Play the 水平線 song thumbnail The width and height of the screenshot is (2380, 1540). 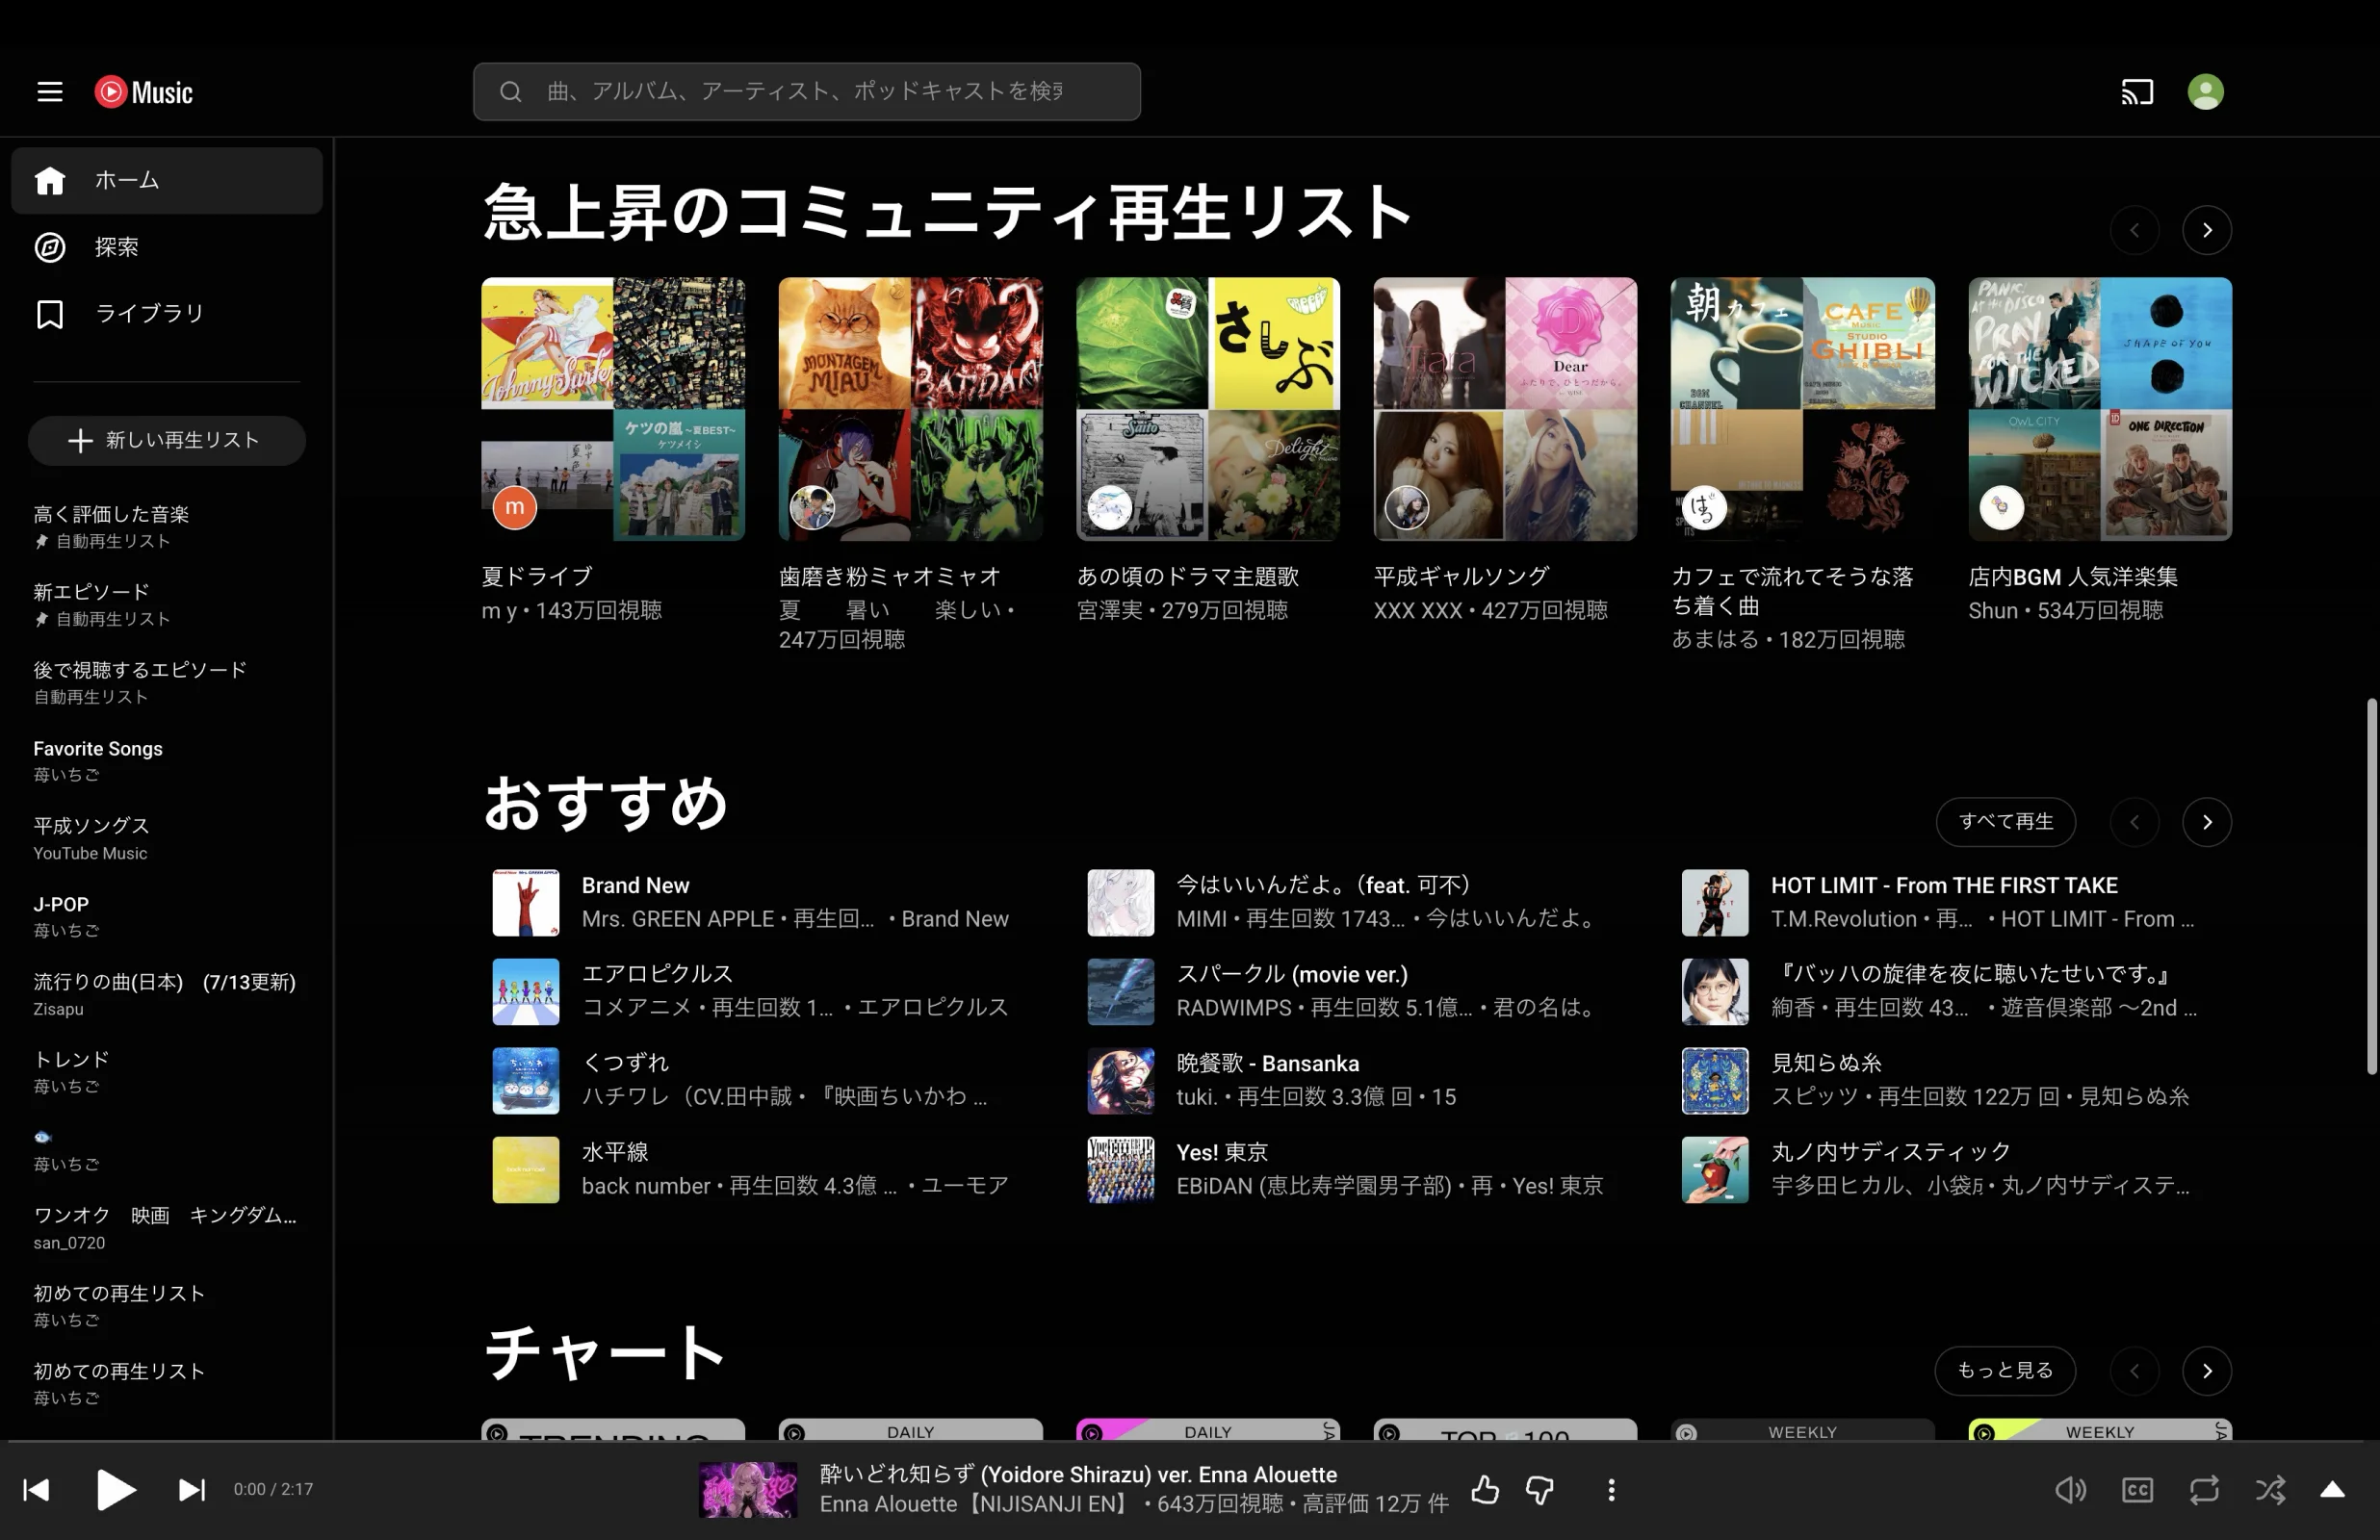(526, 1170)
